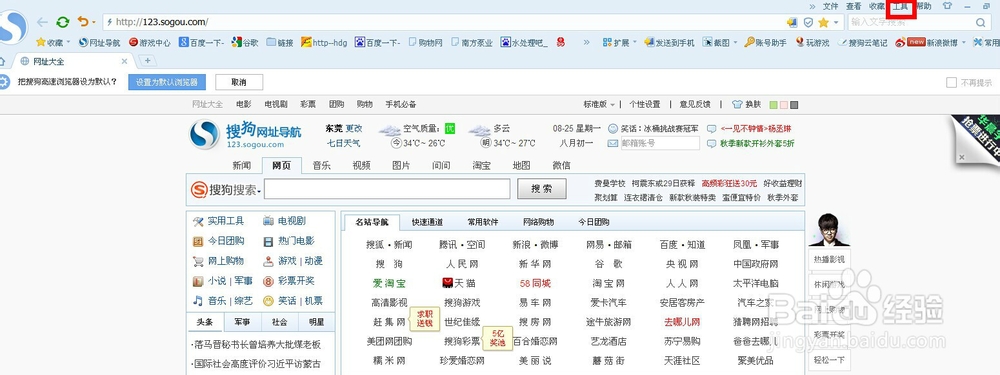
Task: Close the corner page-peel advertisement
Action: 962,157
